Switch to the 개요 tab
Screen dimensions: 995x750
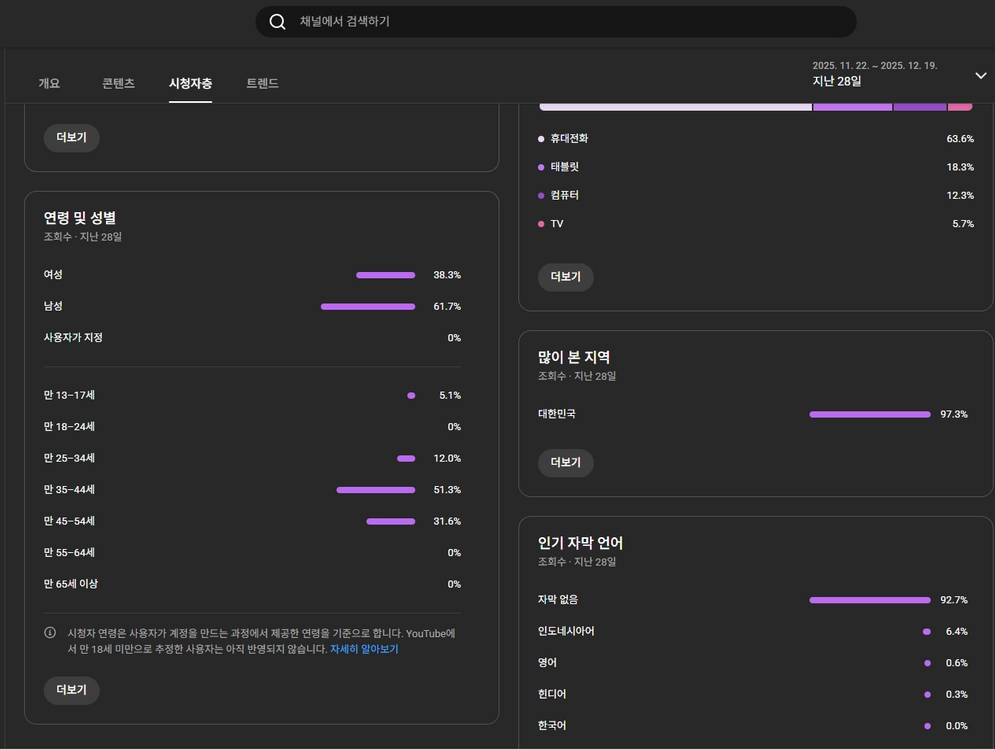pos(49,83)
